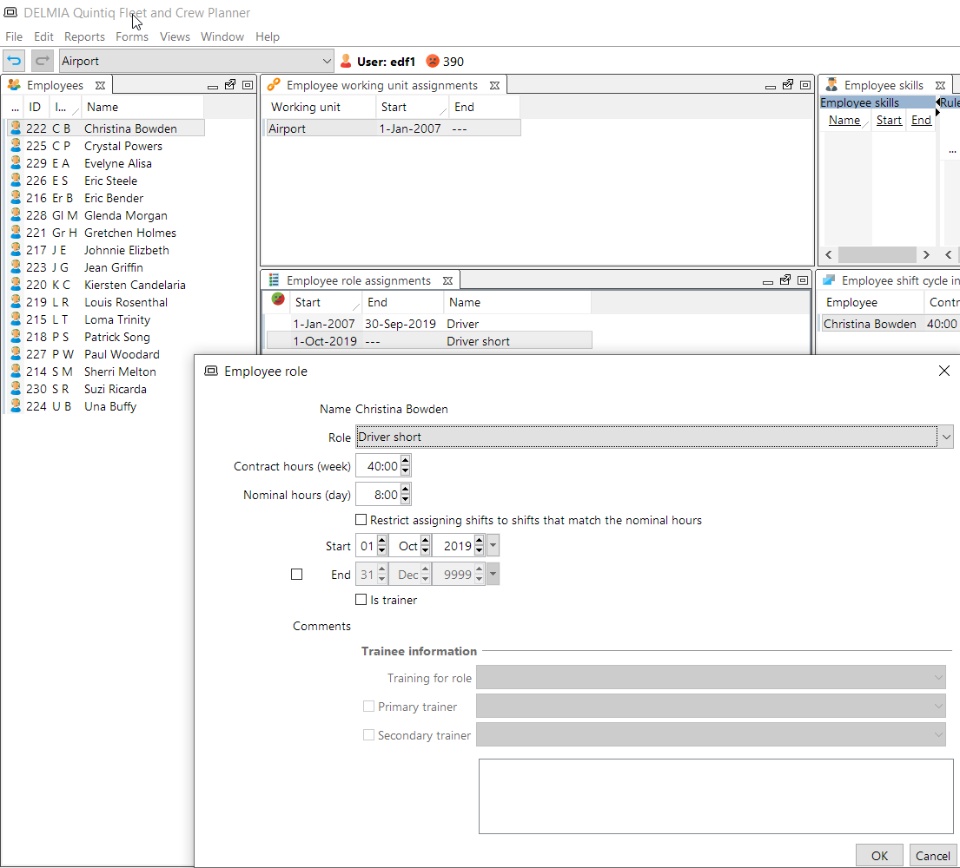The height and width of the screenshot is (868, 960).
Task: Click the red-green status icon in role assignments header
Action: click(x=278, y=299)
